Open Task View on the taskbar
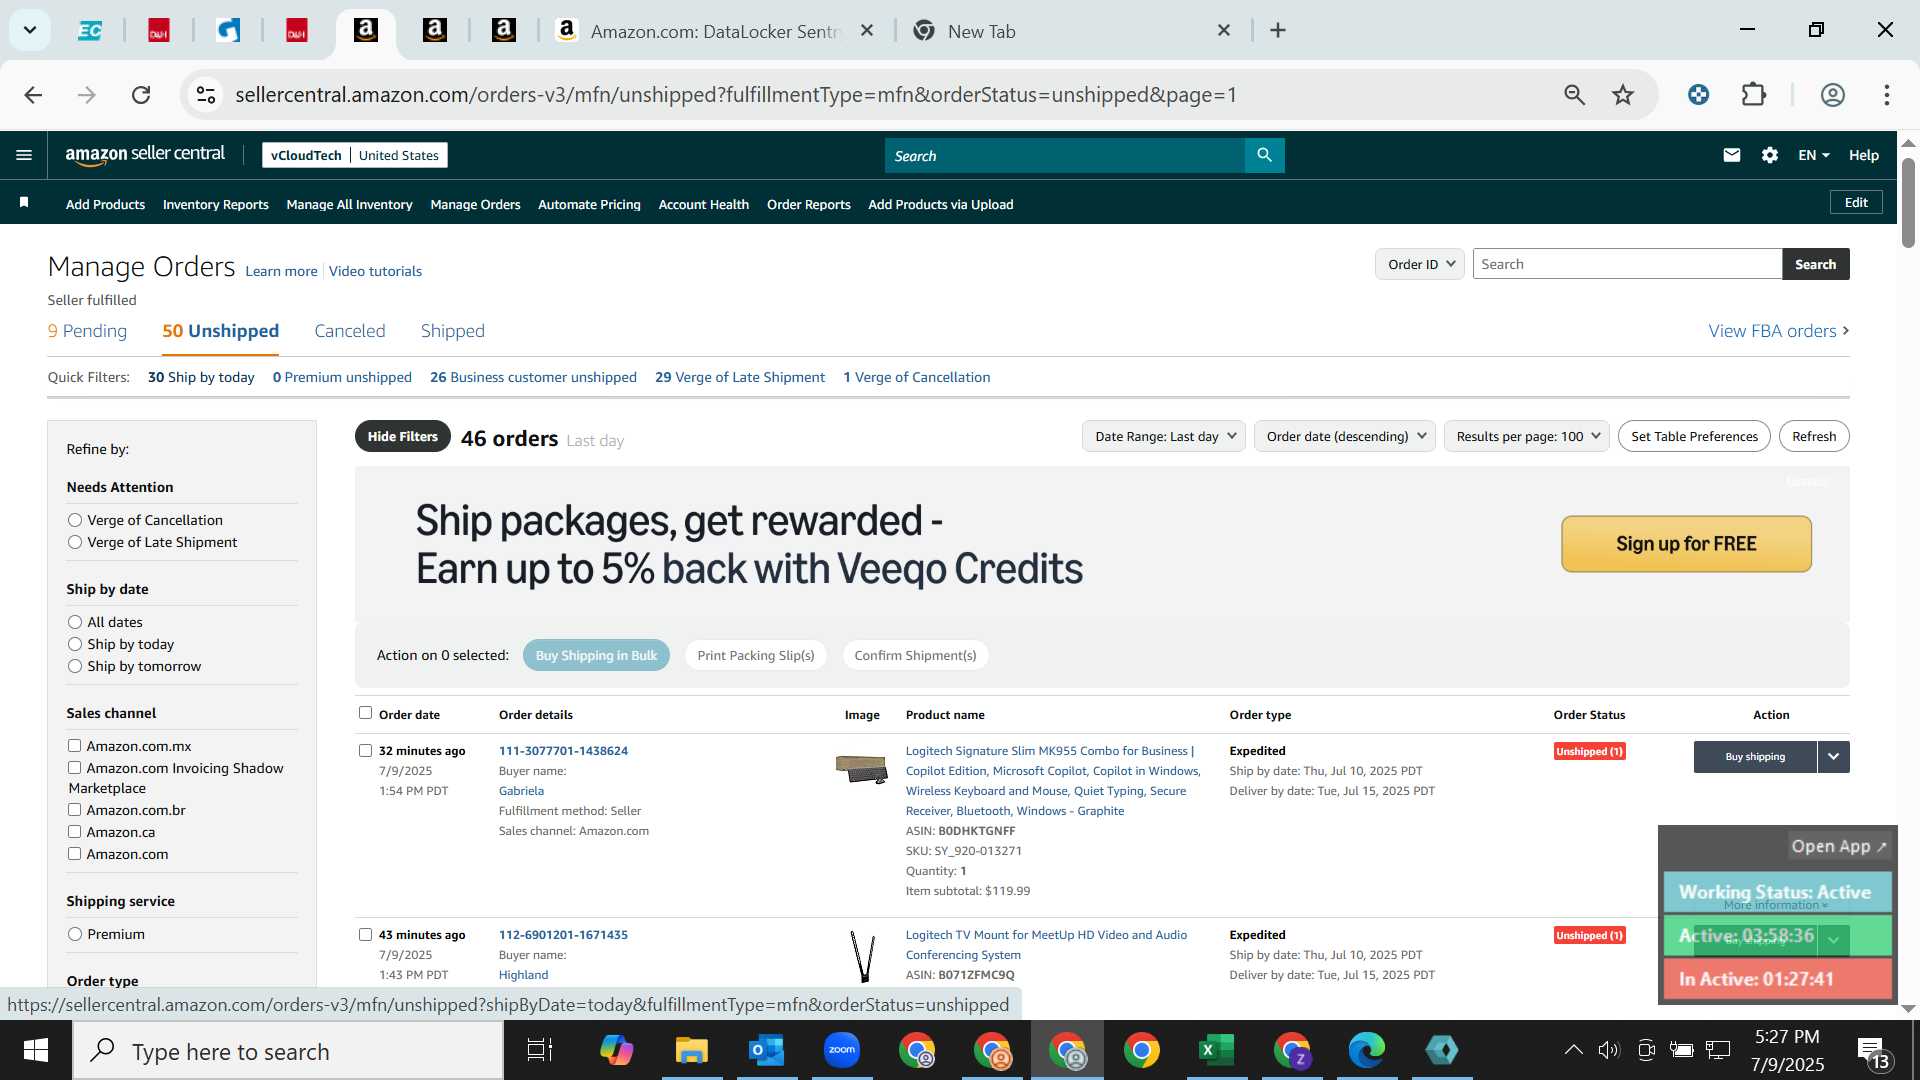Viewport: 1920px width, 1080px height. (540, 1050)
